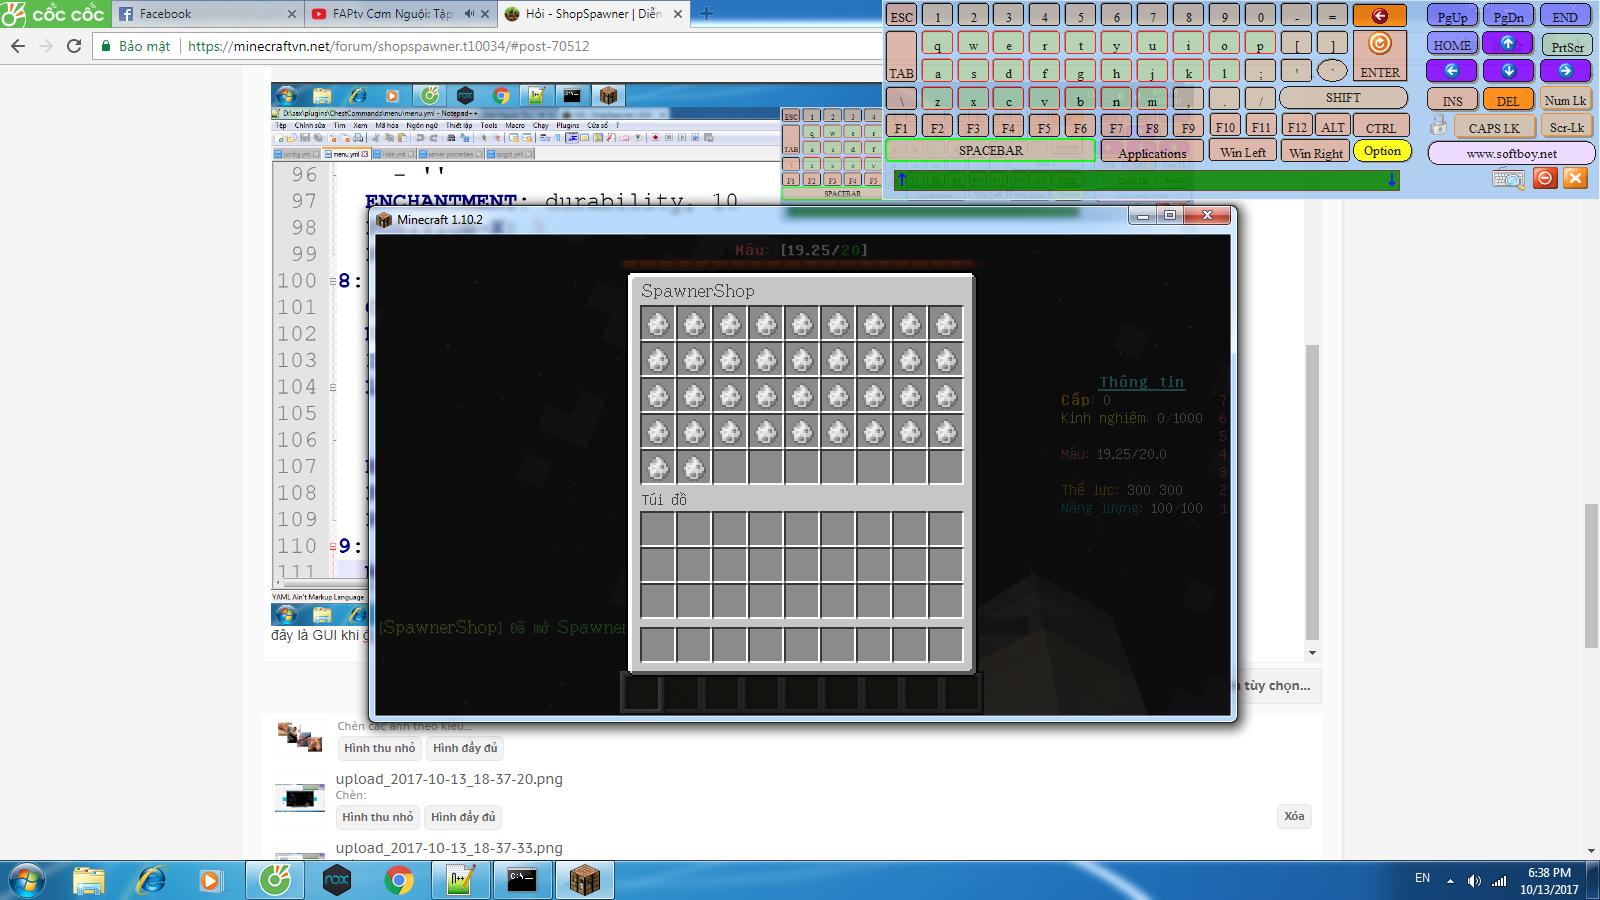
Task: Click Xóa to delete upload_2017-10-13_18-37-20.png
Action: [1294, 816]
